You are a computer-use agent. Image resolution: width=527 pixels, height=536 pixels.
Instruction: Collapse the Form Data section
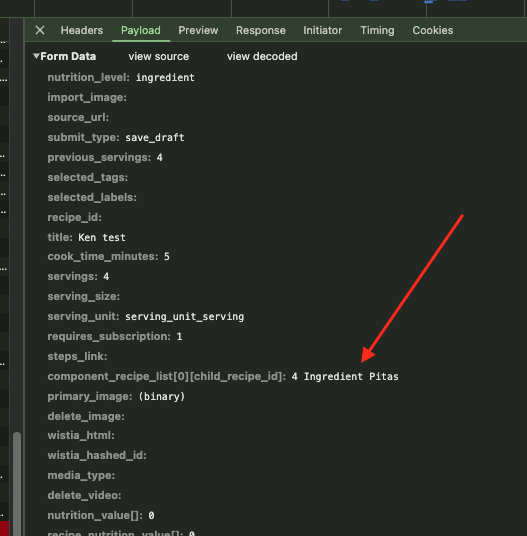[x=36, y=56]
